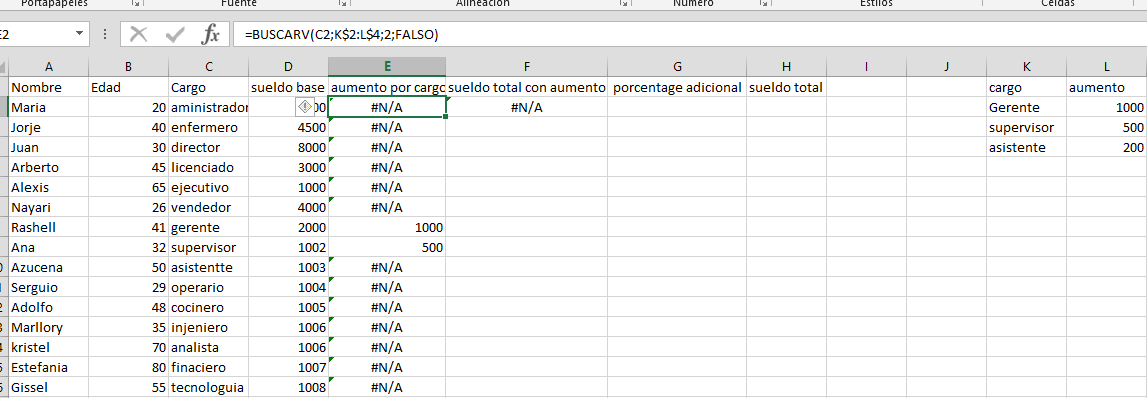Open Número group dialog launcher
This screenshot has width=1147, height=398.
tap(763, 4)
